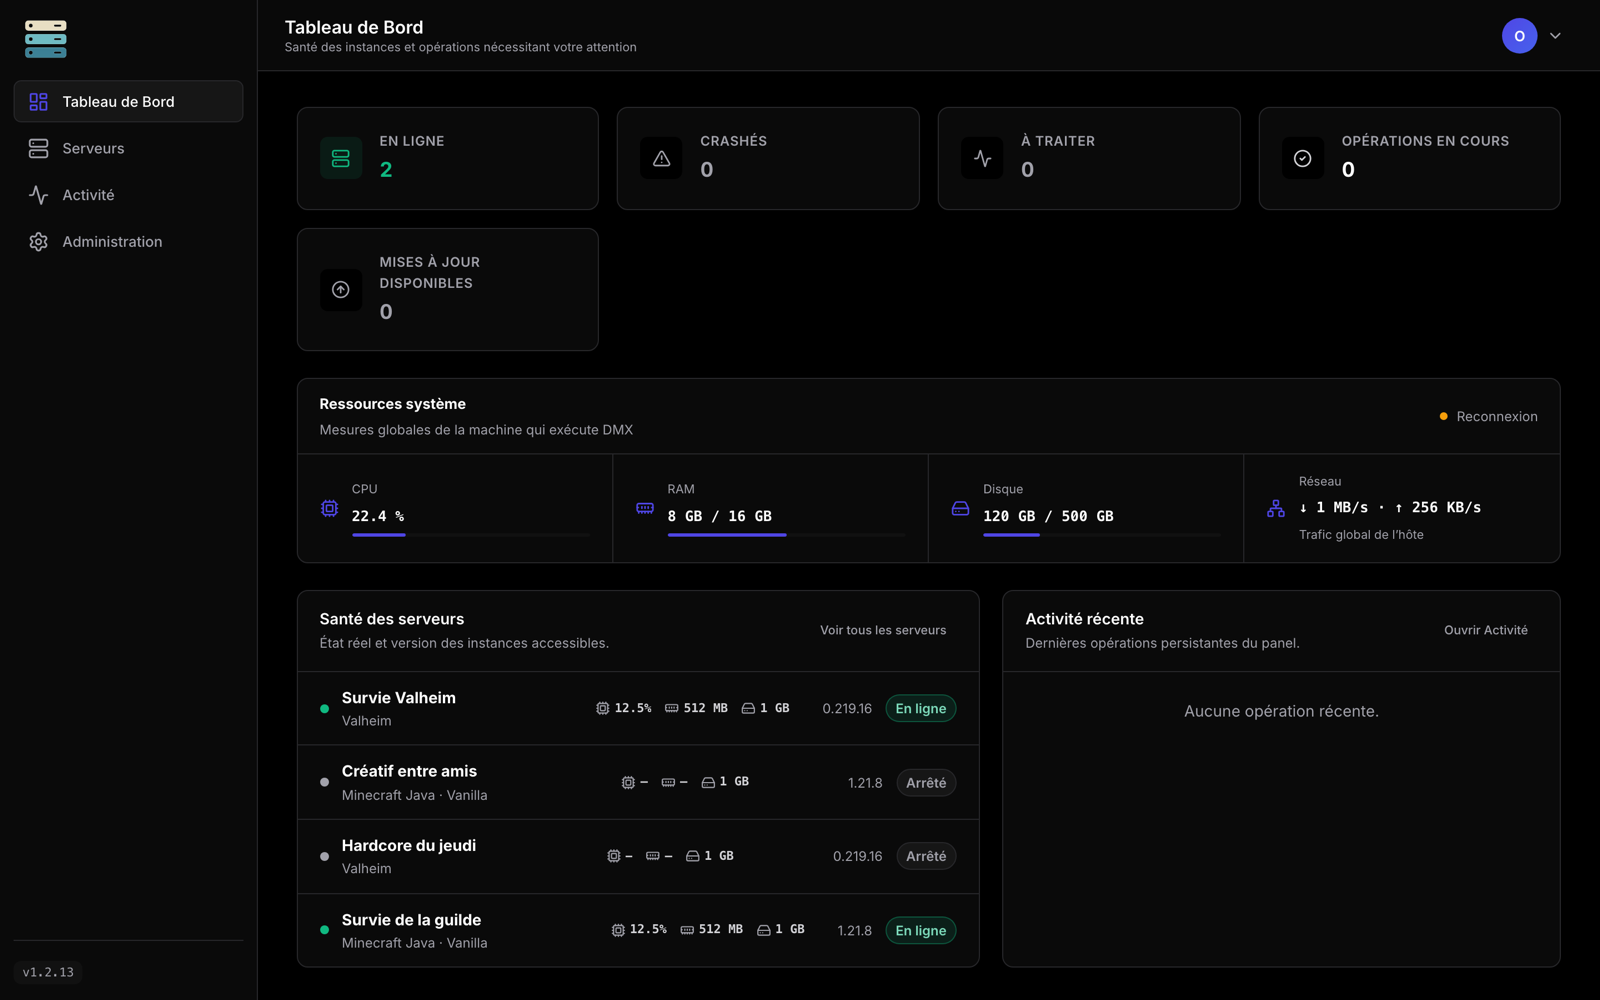The image size is (1600, 1000).
Task: Open the user menu chevron
Action: [1555, 36]
